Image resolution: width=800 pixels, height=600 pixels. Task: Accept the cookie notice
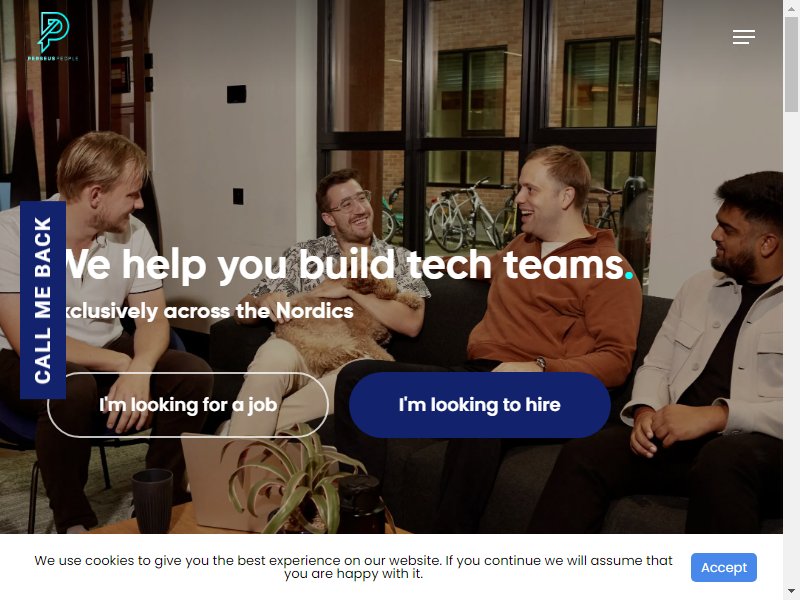723,567
